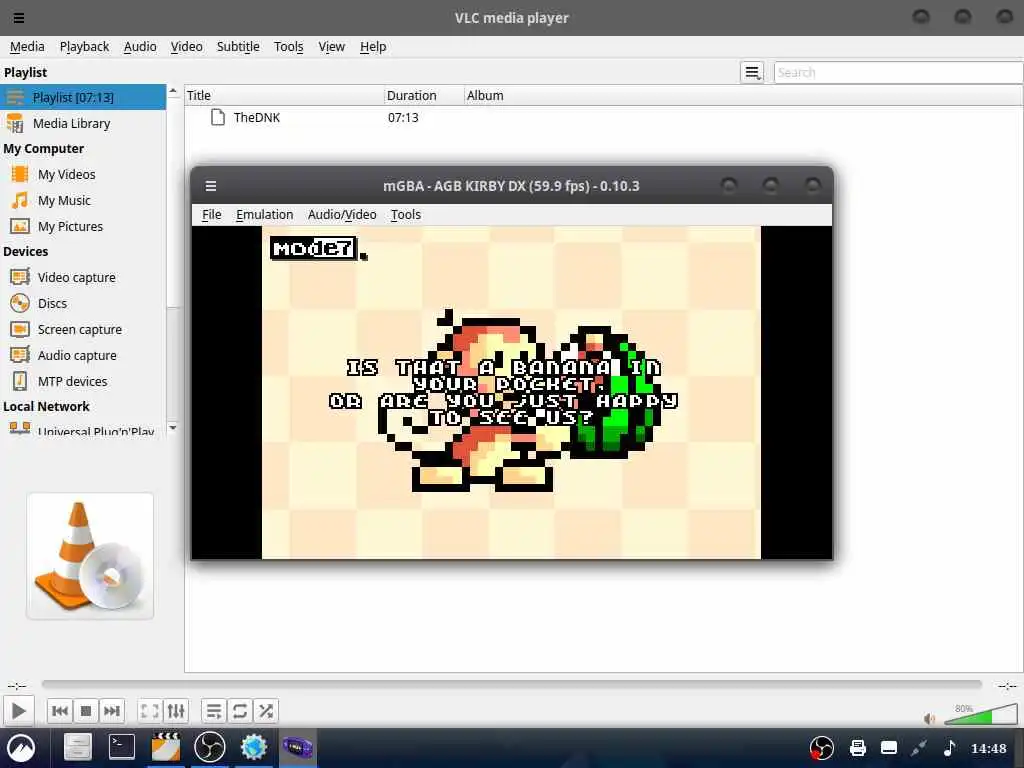Open the VLC Video menu
The width and height of the screenshot is (1024, 768).
point(186,46)
